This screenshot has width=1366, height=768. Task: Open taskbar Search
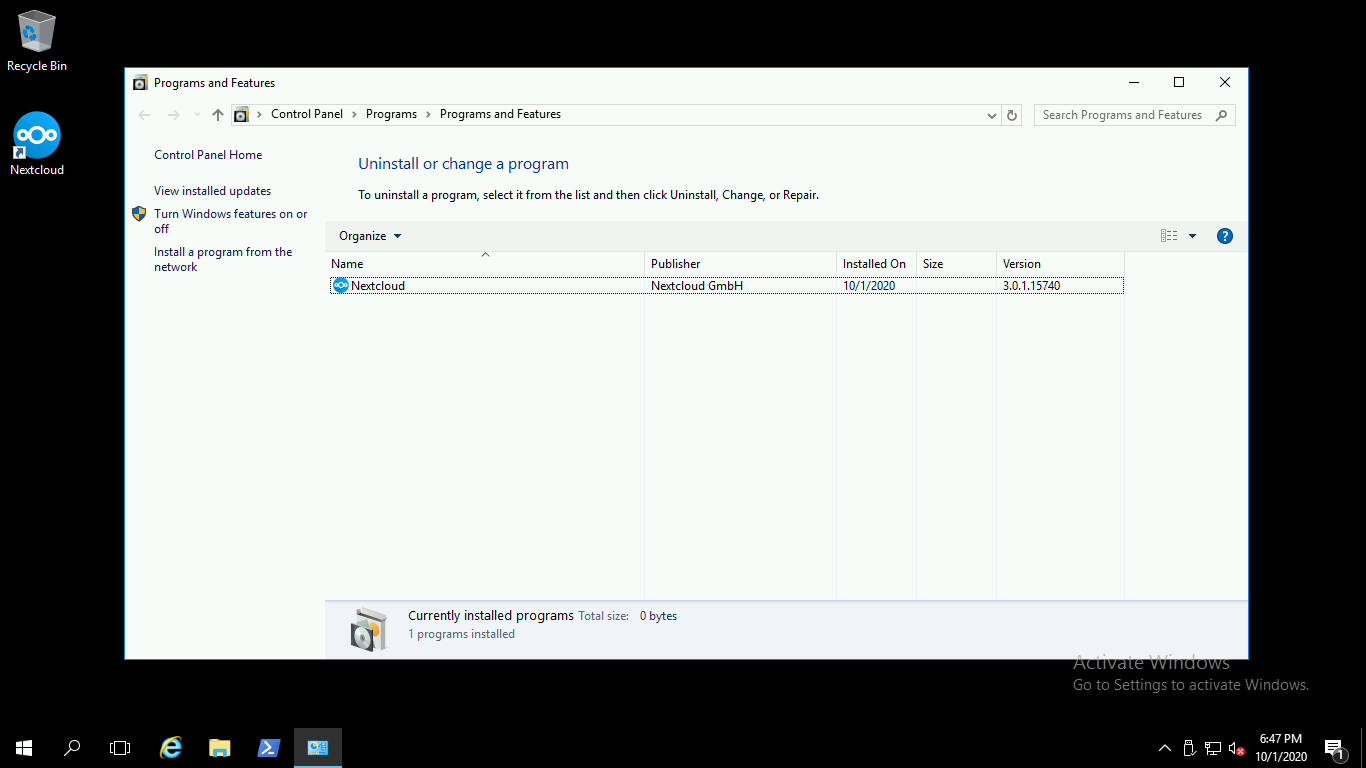click(72, 747)
